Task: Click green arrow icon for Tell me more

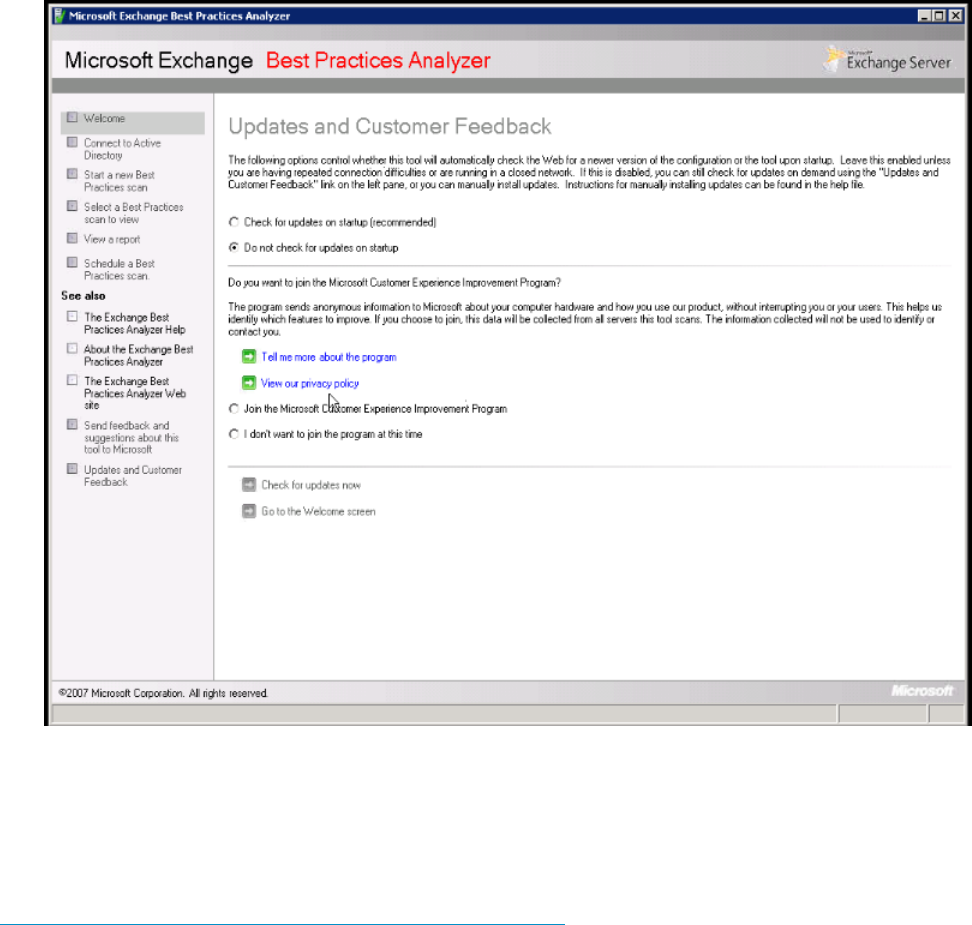Action: (x=249, y=356)
